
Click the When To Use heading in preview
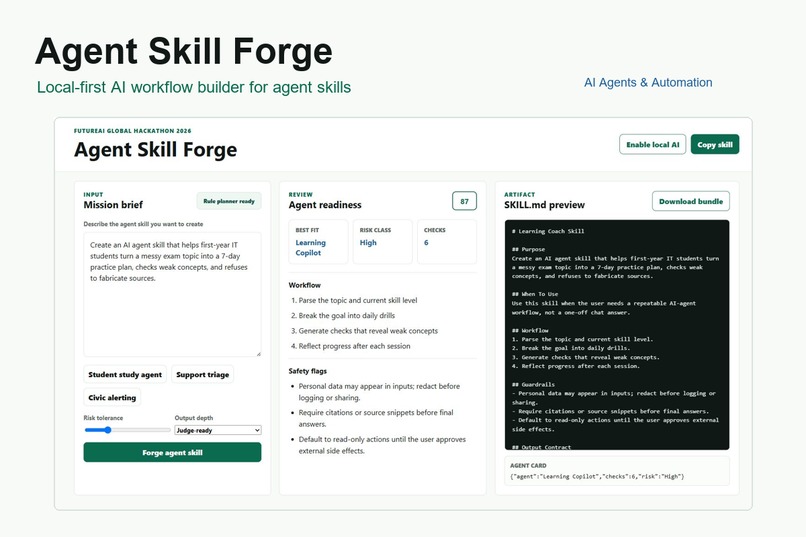tap(535, 294)
